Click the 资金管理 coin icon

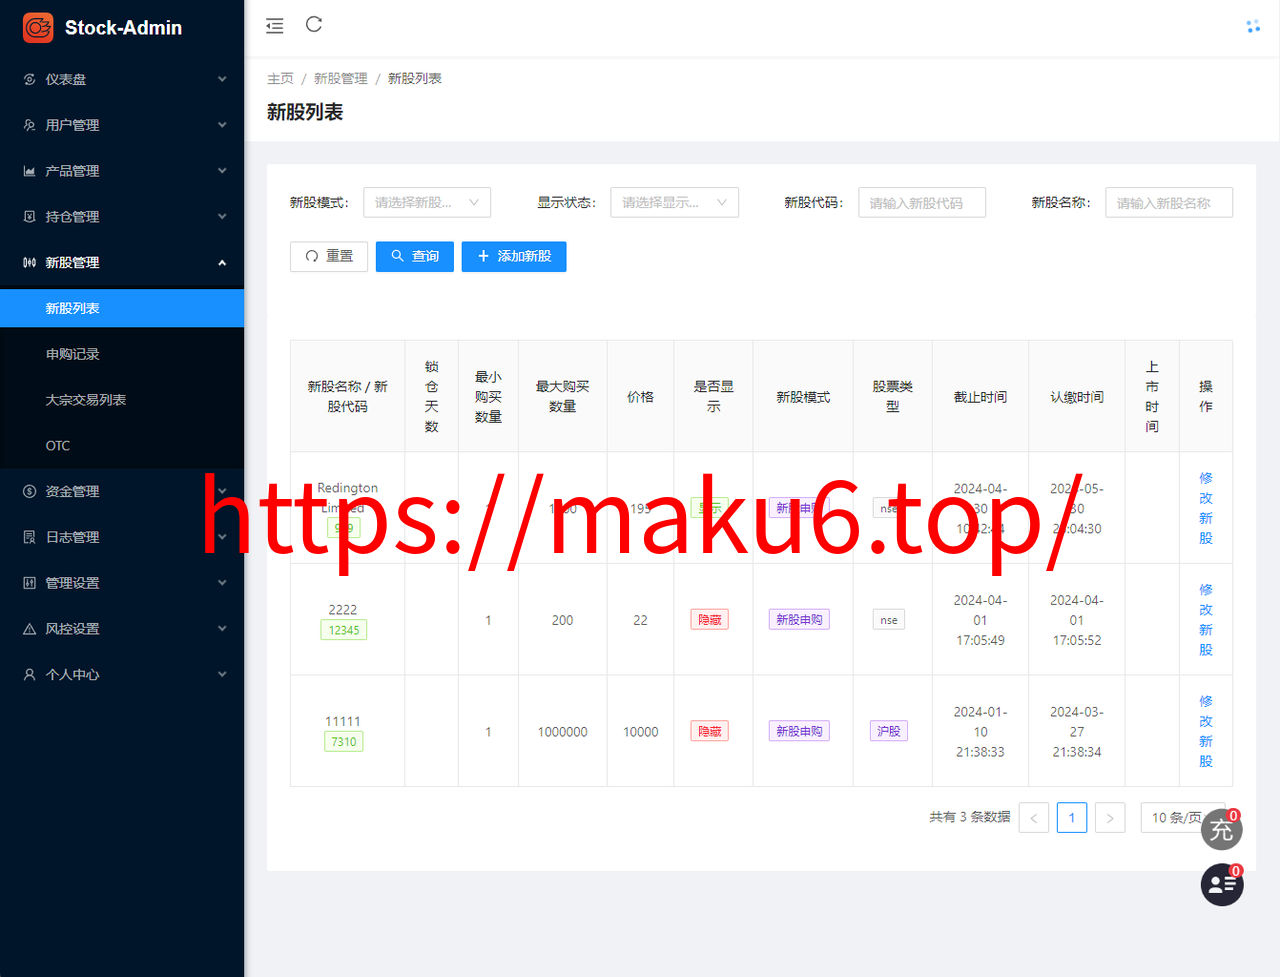pyautogui.click(x=29, y=491)
